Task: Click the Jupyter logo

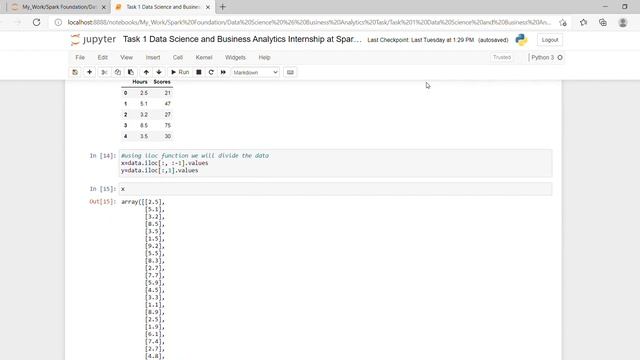Action: (x=93, y=40)
